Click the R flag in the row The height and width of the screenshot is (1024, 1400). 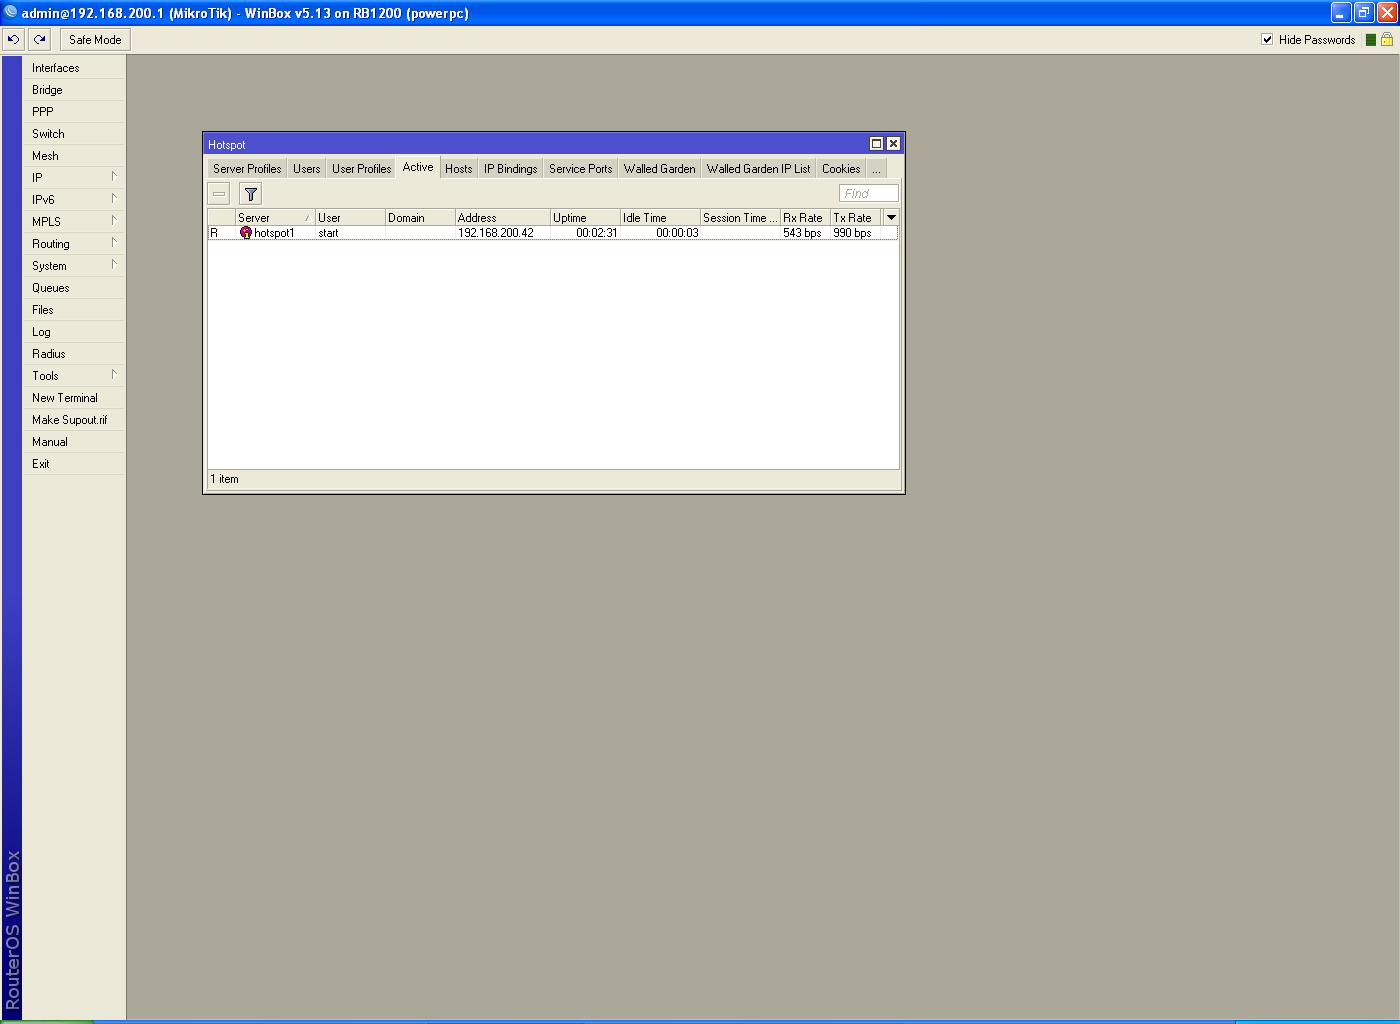pos(214,233)
